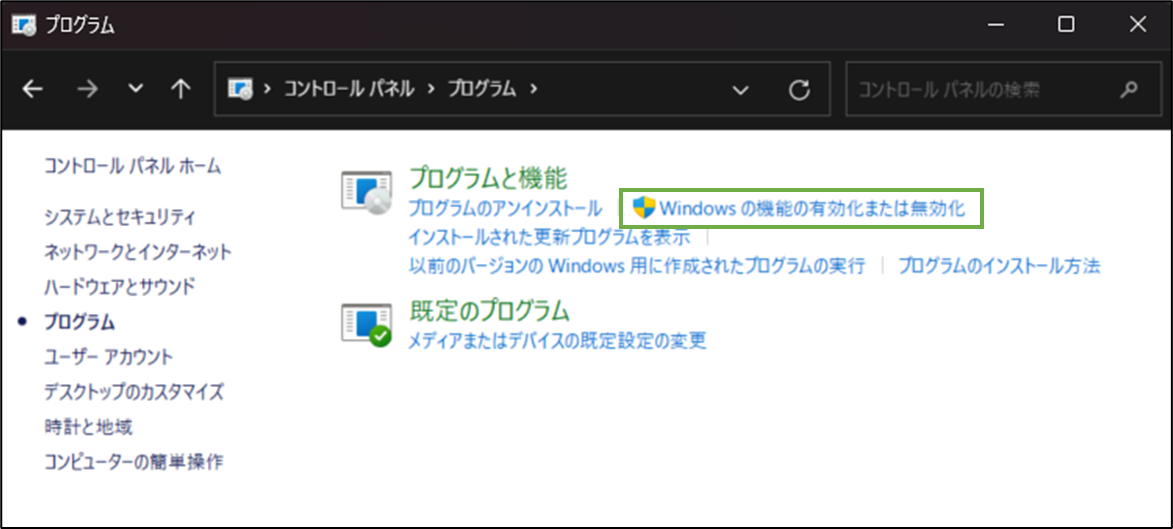Select コントロール パネル in the address breadcrumb
Viewport: 1173px width, 529px height.
(349, 90)
